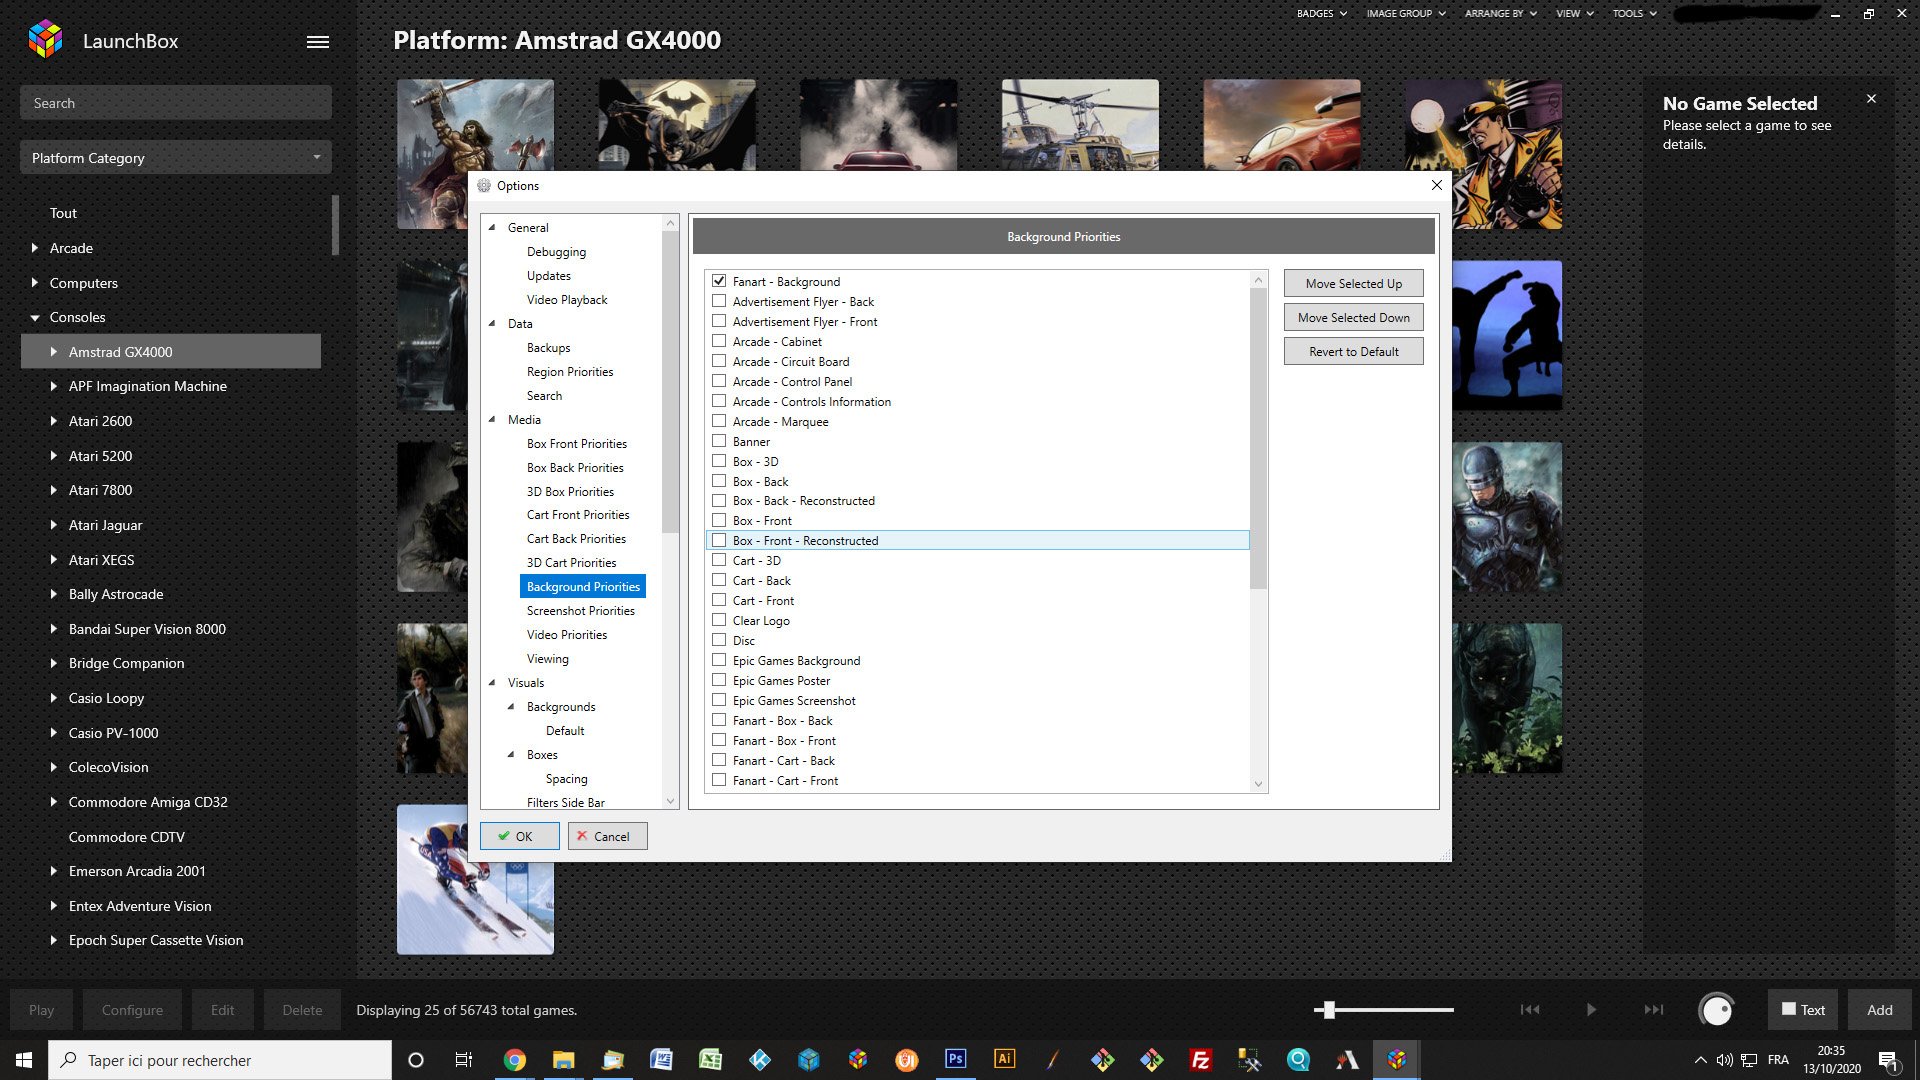Click the round volume knob icon
This screenshot has height=1080, width=1920.
click(1716, 1010)
